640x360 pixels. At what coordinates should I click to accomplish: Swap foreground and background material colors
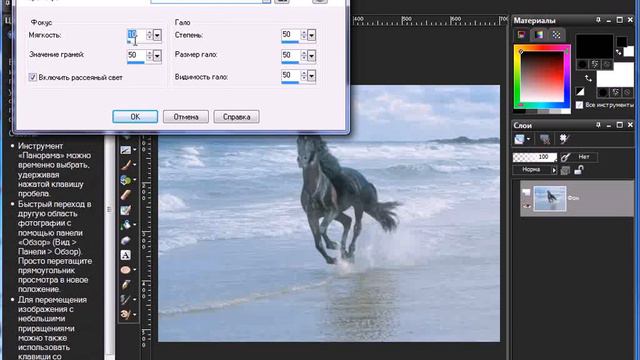pyautogui.click(x=588, y=78)
